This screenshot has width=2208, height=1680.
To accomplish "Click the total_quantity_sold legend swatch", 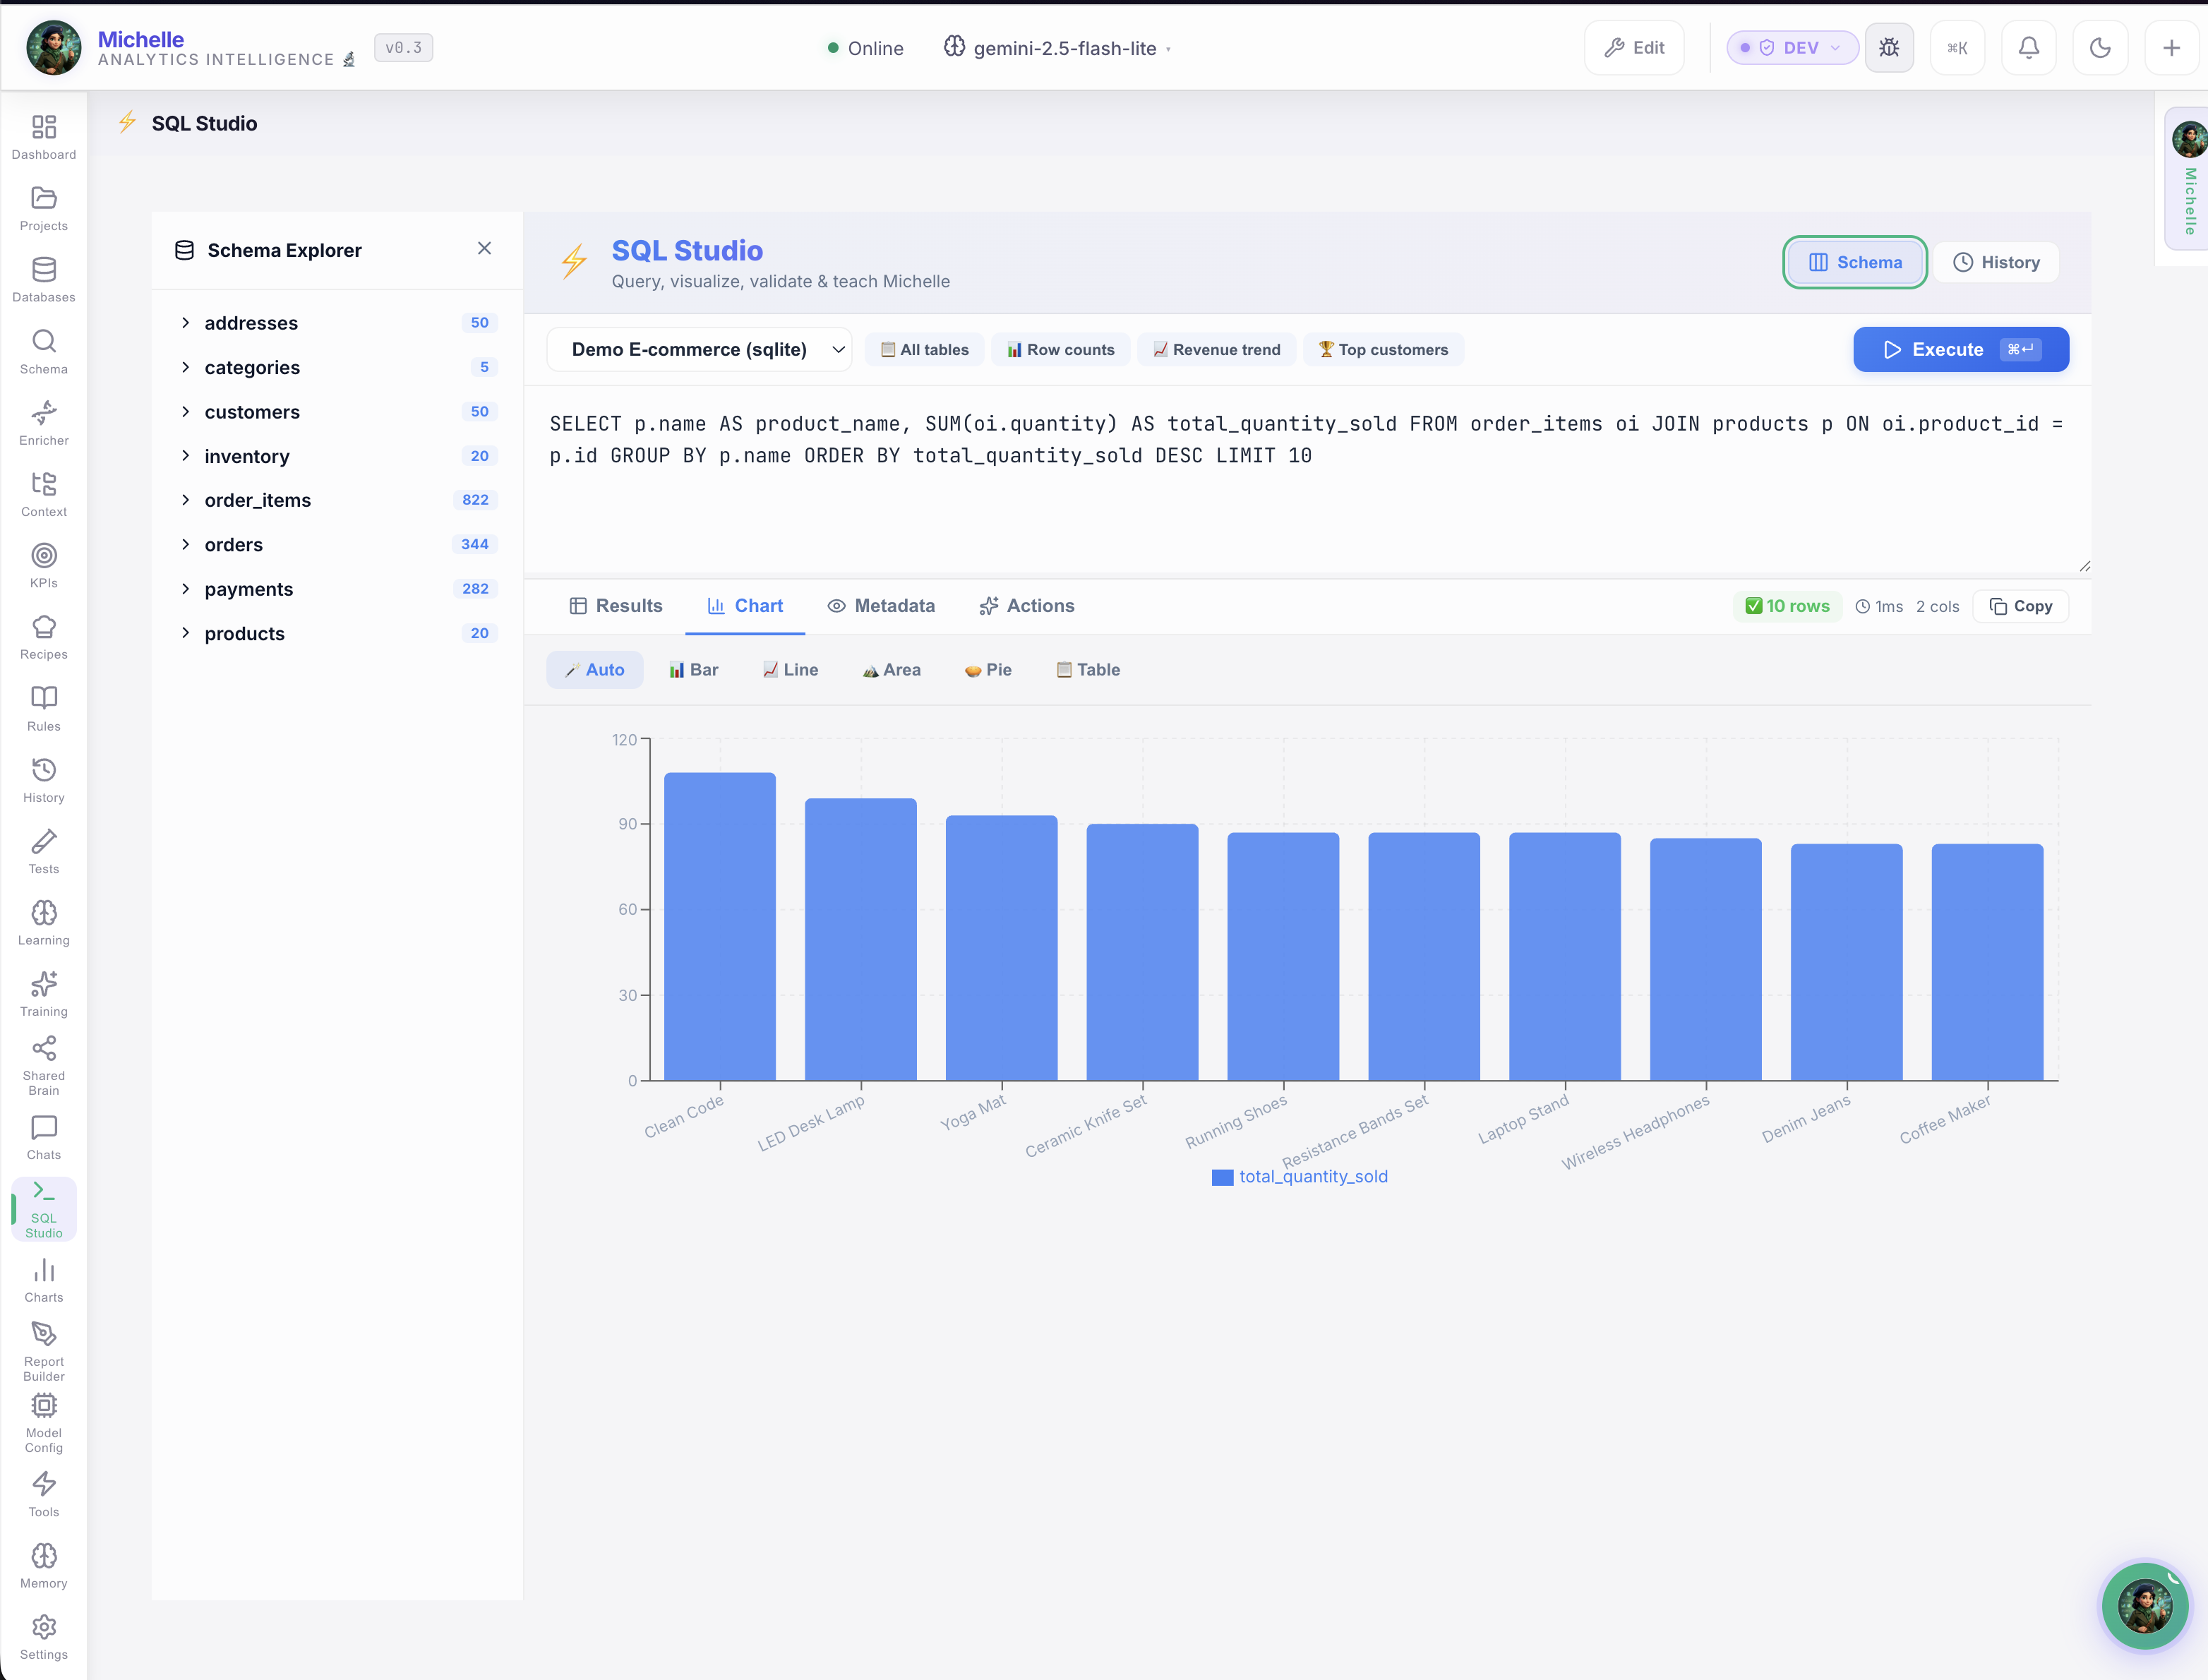I will click(1222, 1177).
